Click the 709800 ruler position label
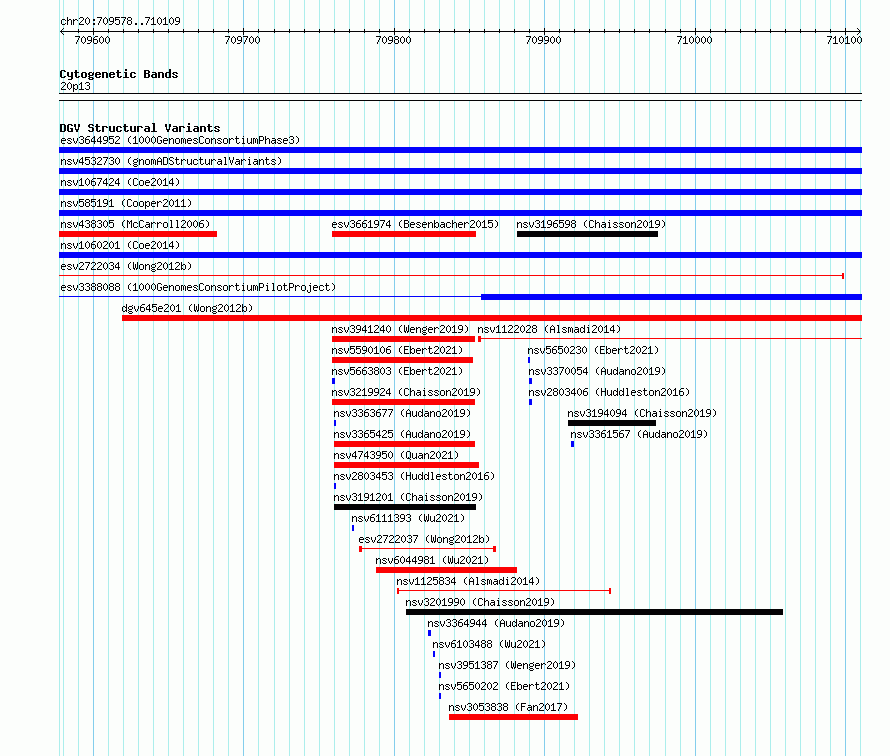This screenshot has height=756, width=890. [393, 40]
